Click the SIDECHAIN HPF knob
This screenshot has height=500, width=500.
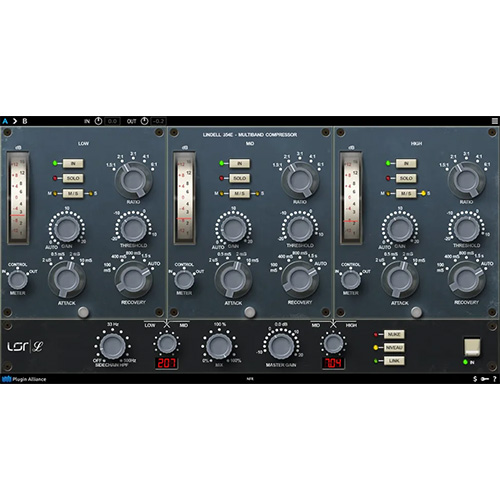(113, 346)
